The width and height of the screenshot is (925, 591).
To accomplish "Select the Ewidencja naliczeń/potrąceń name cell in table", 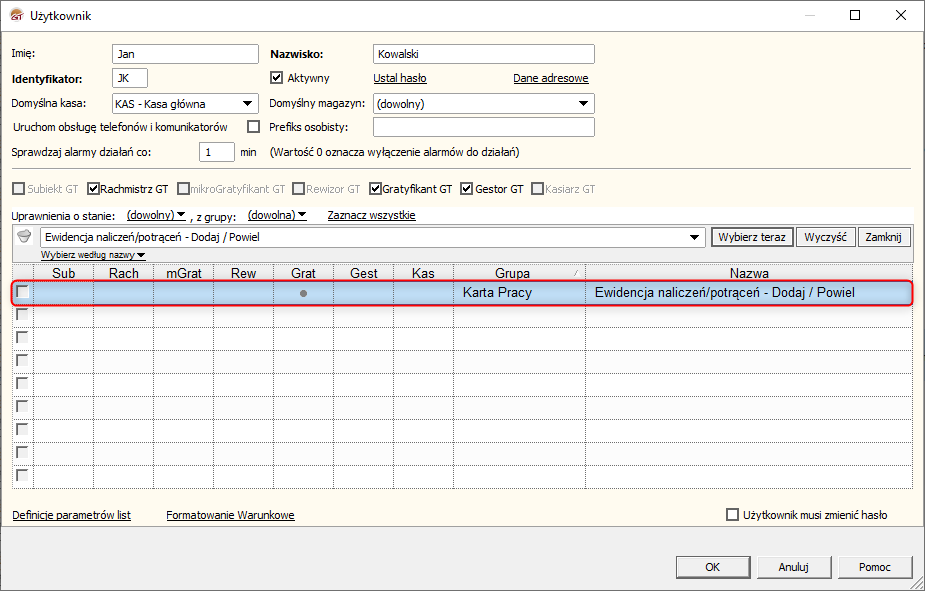I will [749, 293].
